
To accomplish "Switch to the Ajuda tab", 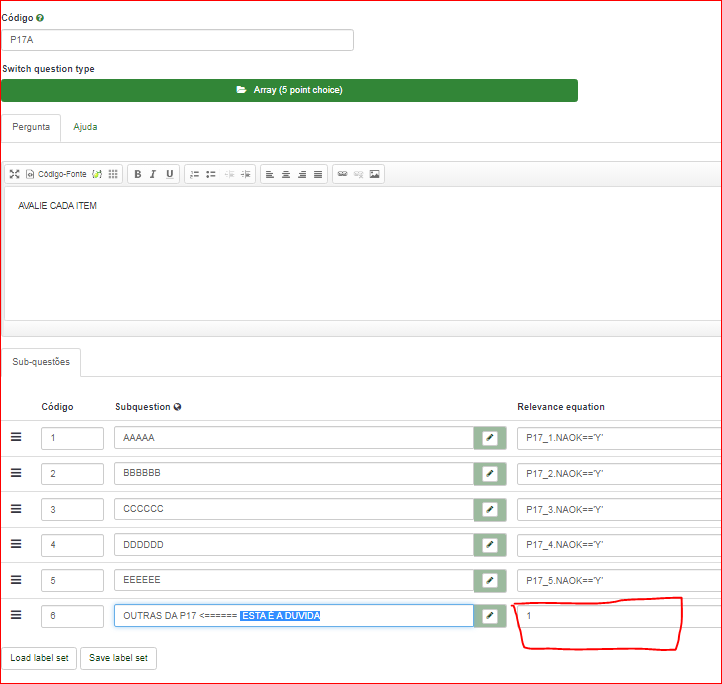I will (x=85, y=127).
